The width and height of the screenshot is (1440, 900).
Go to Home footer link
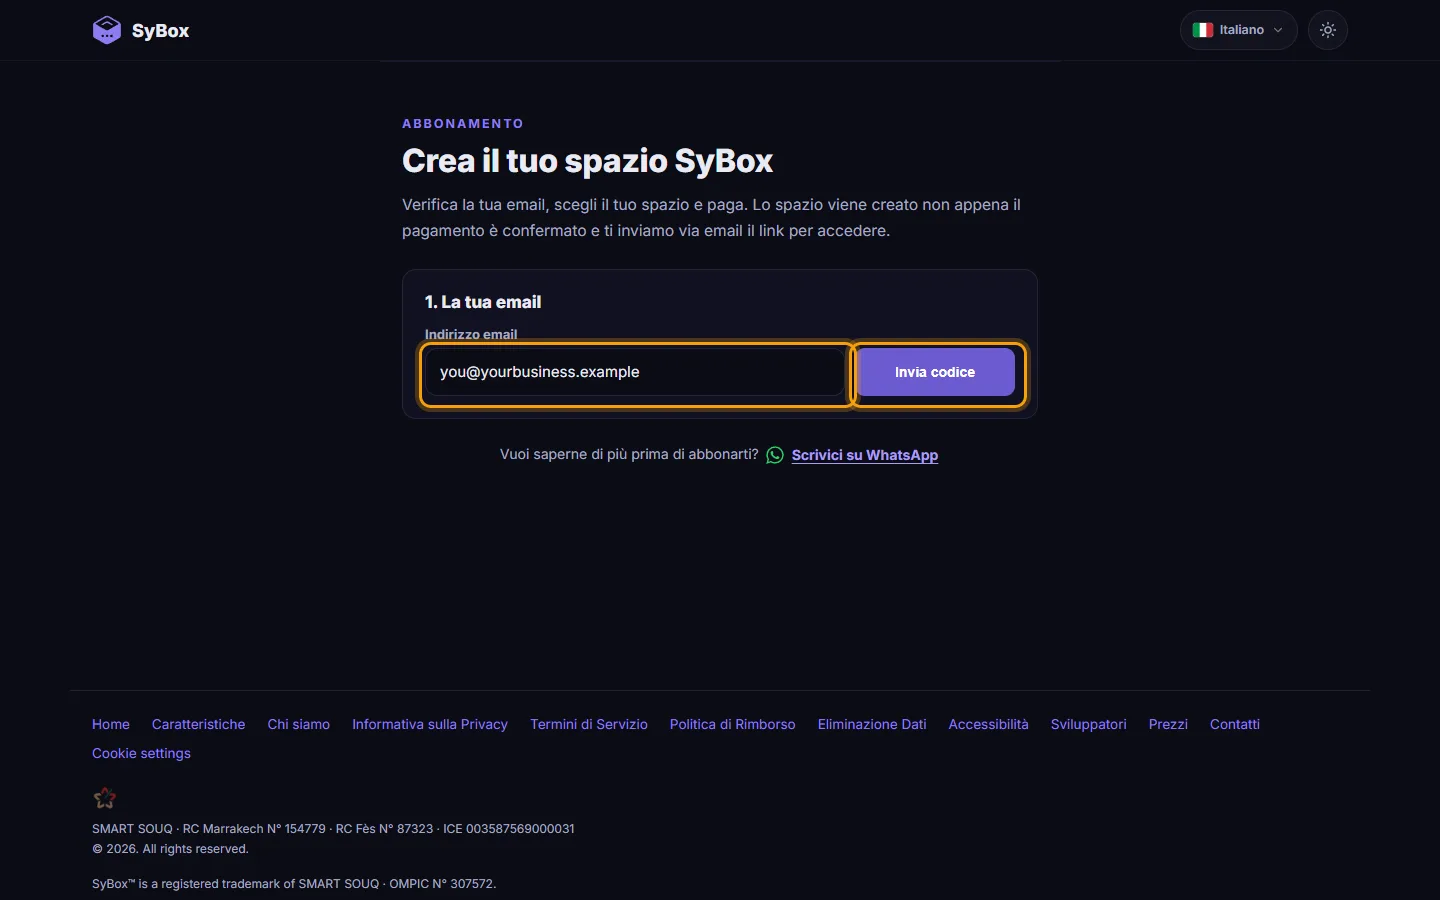click(111, 724)
